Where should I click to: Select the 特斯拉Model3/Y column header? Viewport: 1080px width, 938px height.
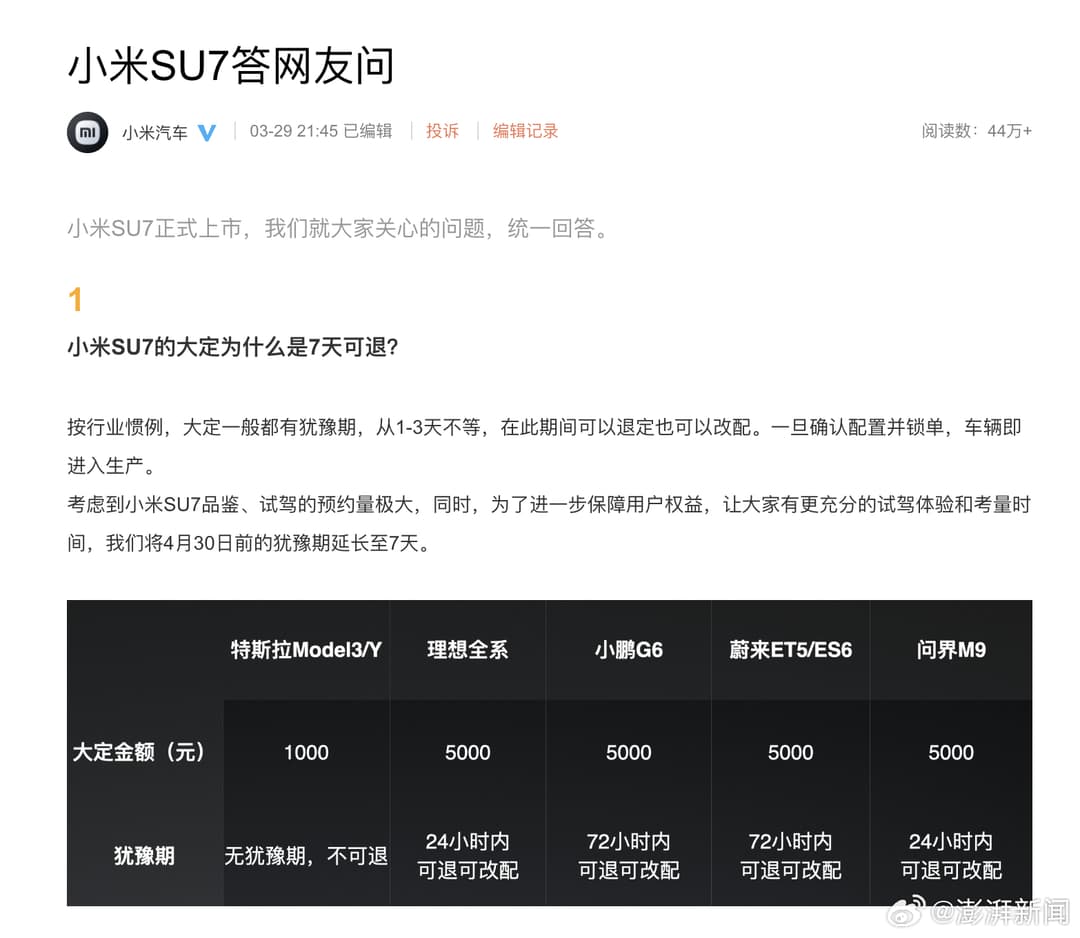pos(305,649)
